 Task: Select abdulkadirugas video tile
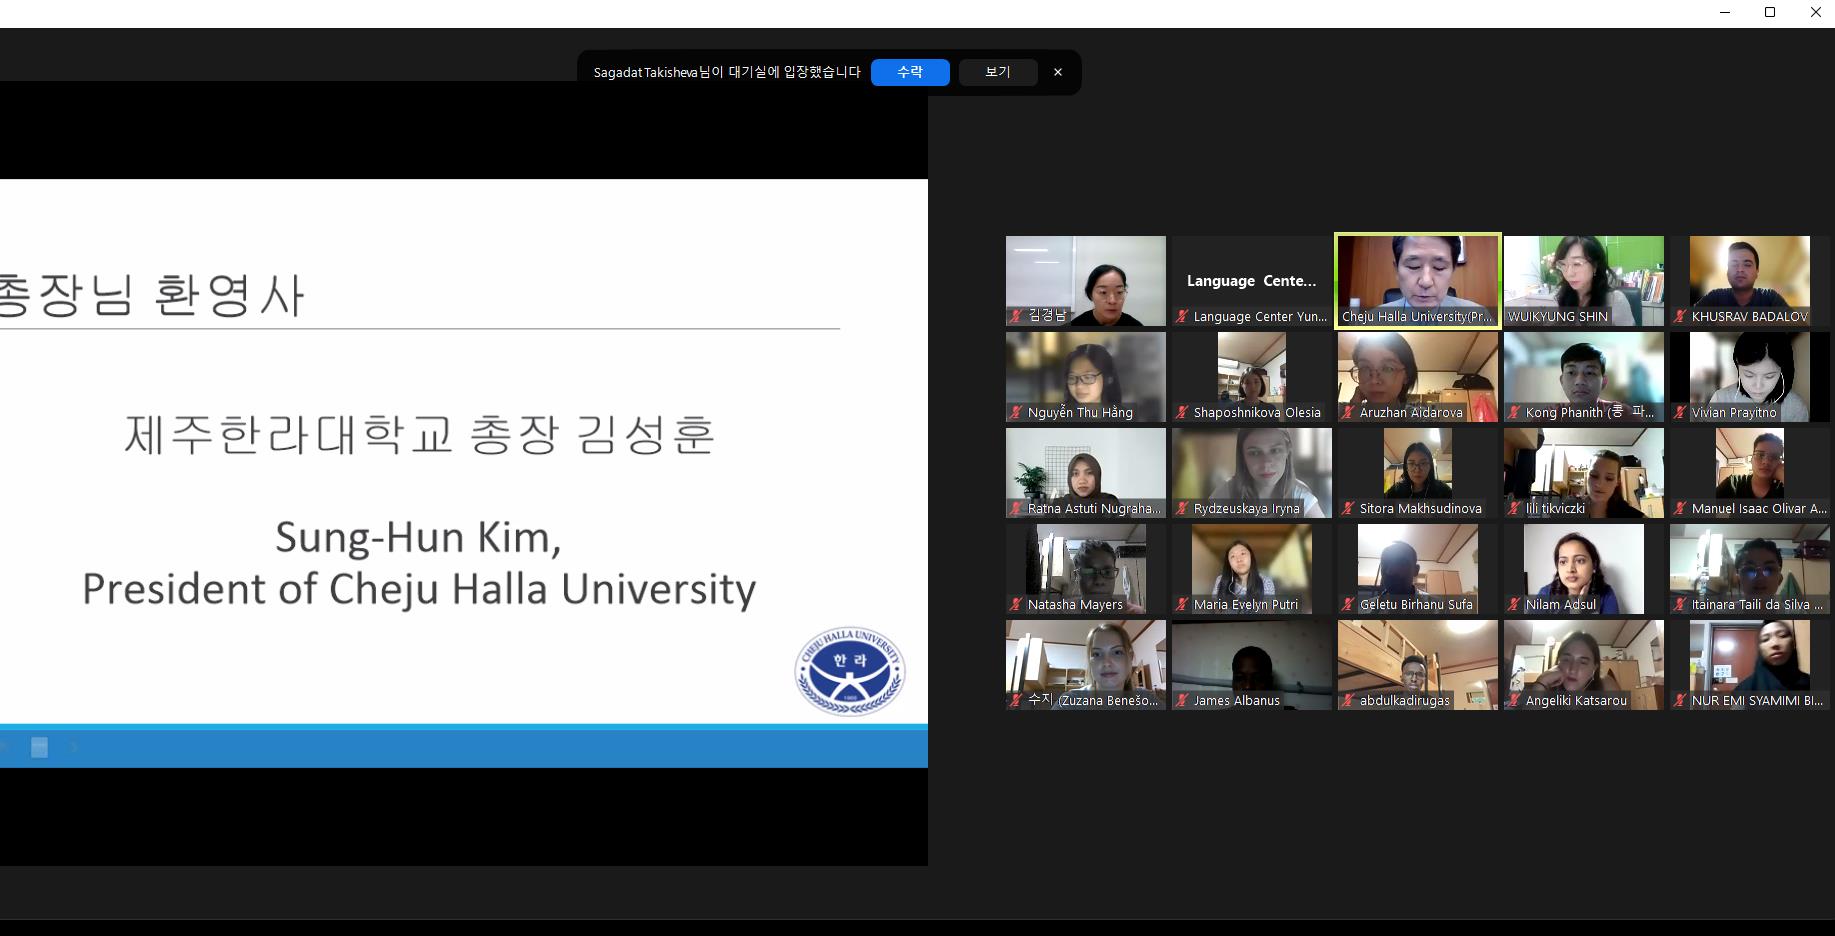pyautogui.click(x=1418, y=665)
